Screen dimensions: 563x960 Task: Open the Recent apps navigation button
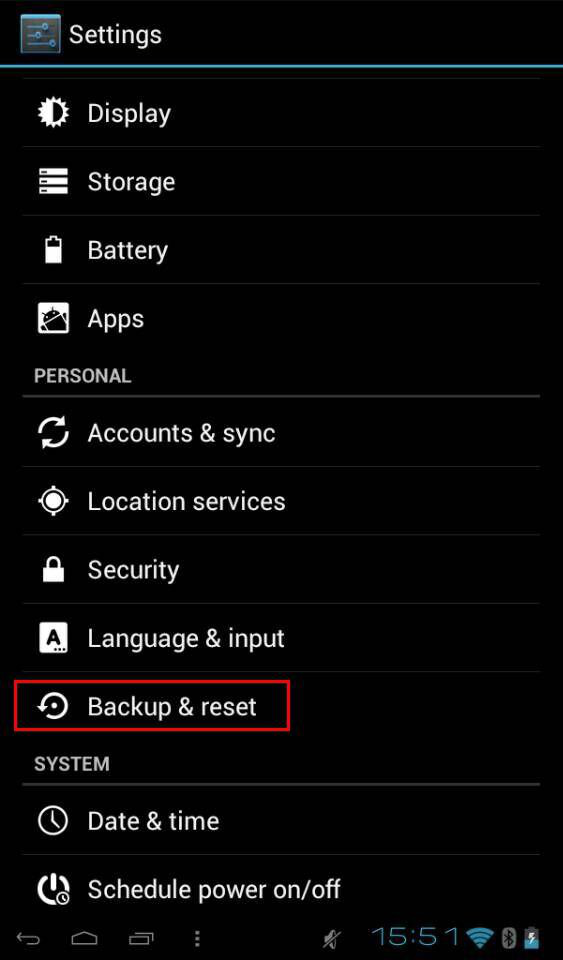click(x=141, y=938)
